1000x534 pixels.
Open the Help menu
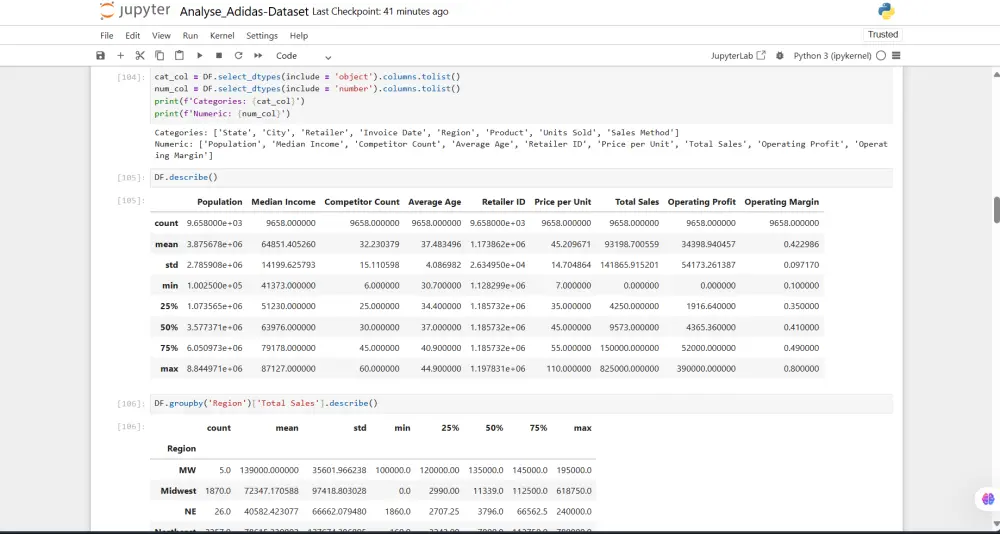point(298,36)
